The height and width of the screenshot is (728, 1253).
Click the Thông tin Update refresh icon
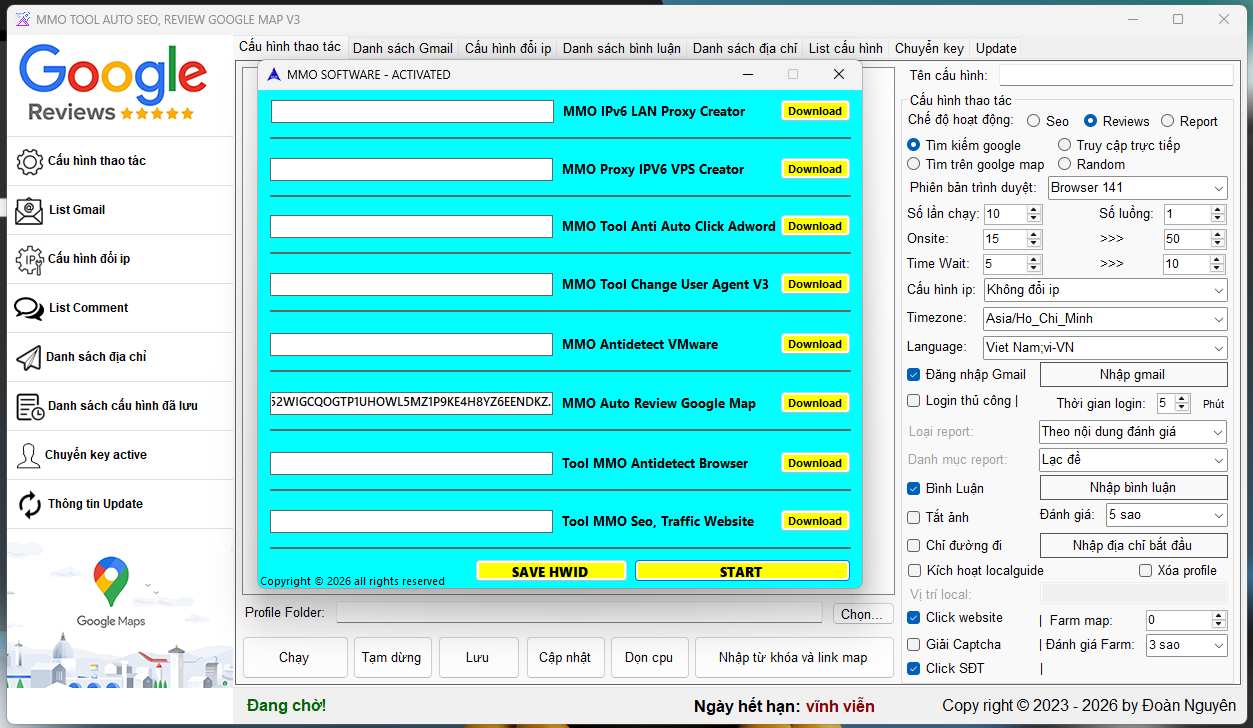31,504
